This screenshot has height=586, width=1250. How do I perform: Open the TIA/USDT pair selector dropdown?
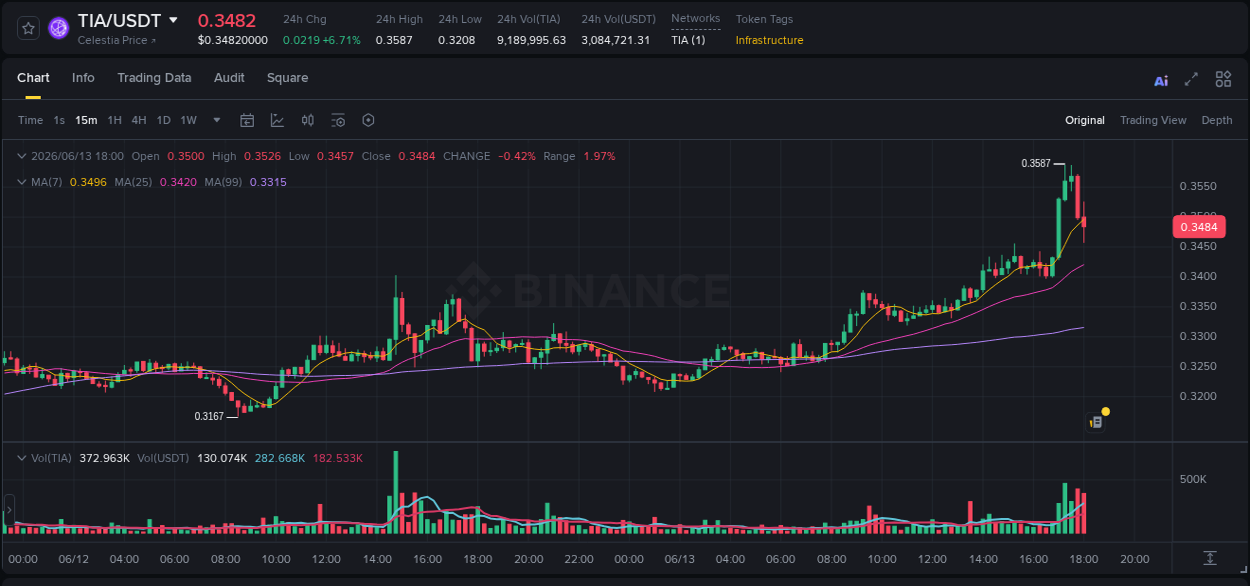point(173,20)
